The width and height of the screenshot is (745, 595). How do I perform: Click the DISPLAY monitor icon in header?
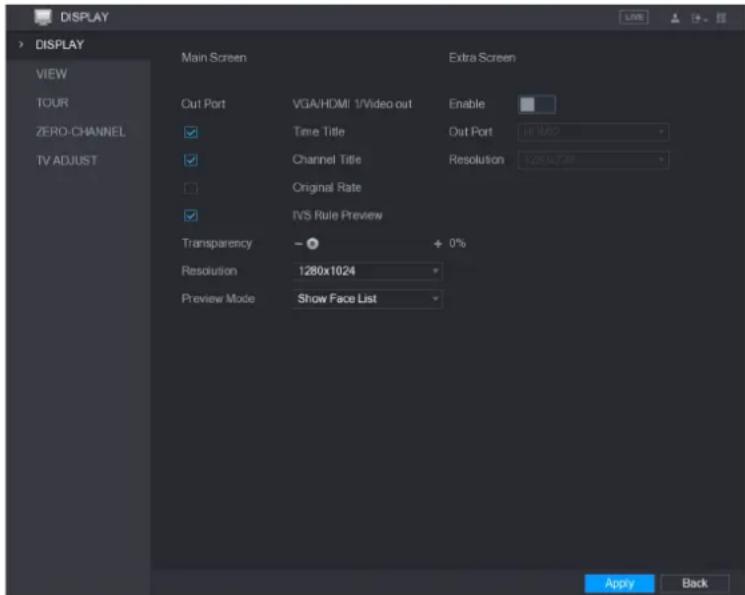[x=43, y=17]
